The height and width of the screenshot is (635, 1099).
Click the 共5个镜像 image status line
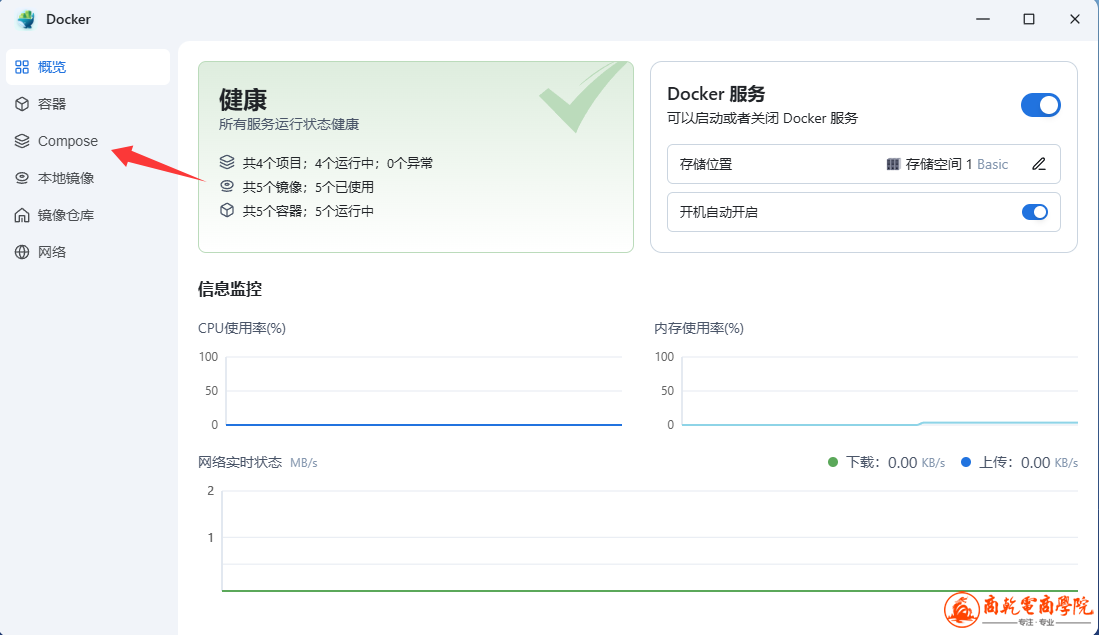[308, 186]
